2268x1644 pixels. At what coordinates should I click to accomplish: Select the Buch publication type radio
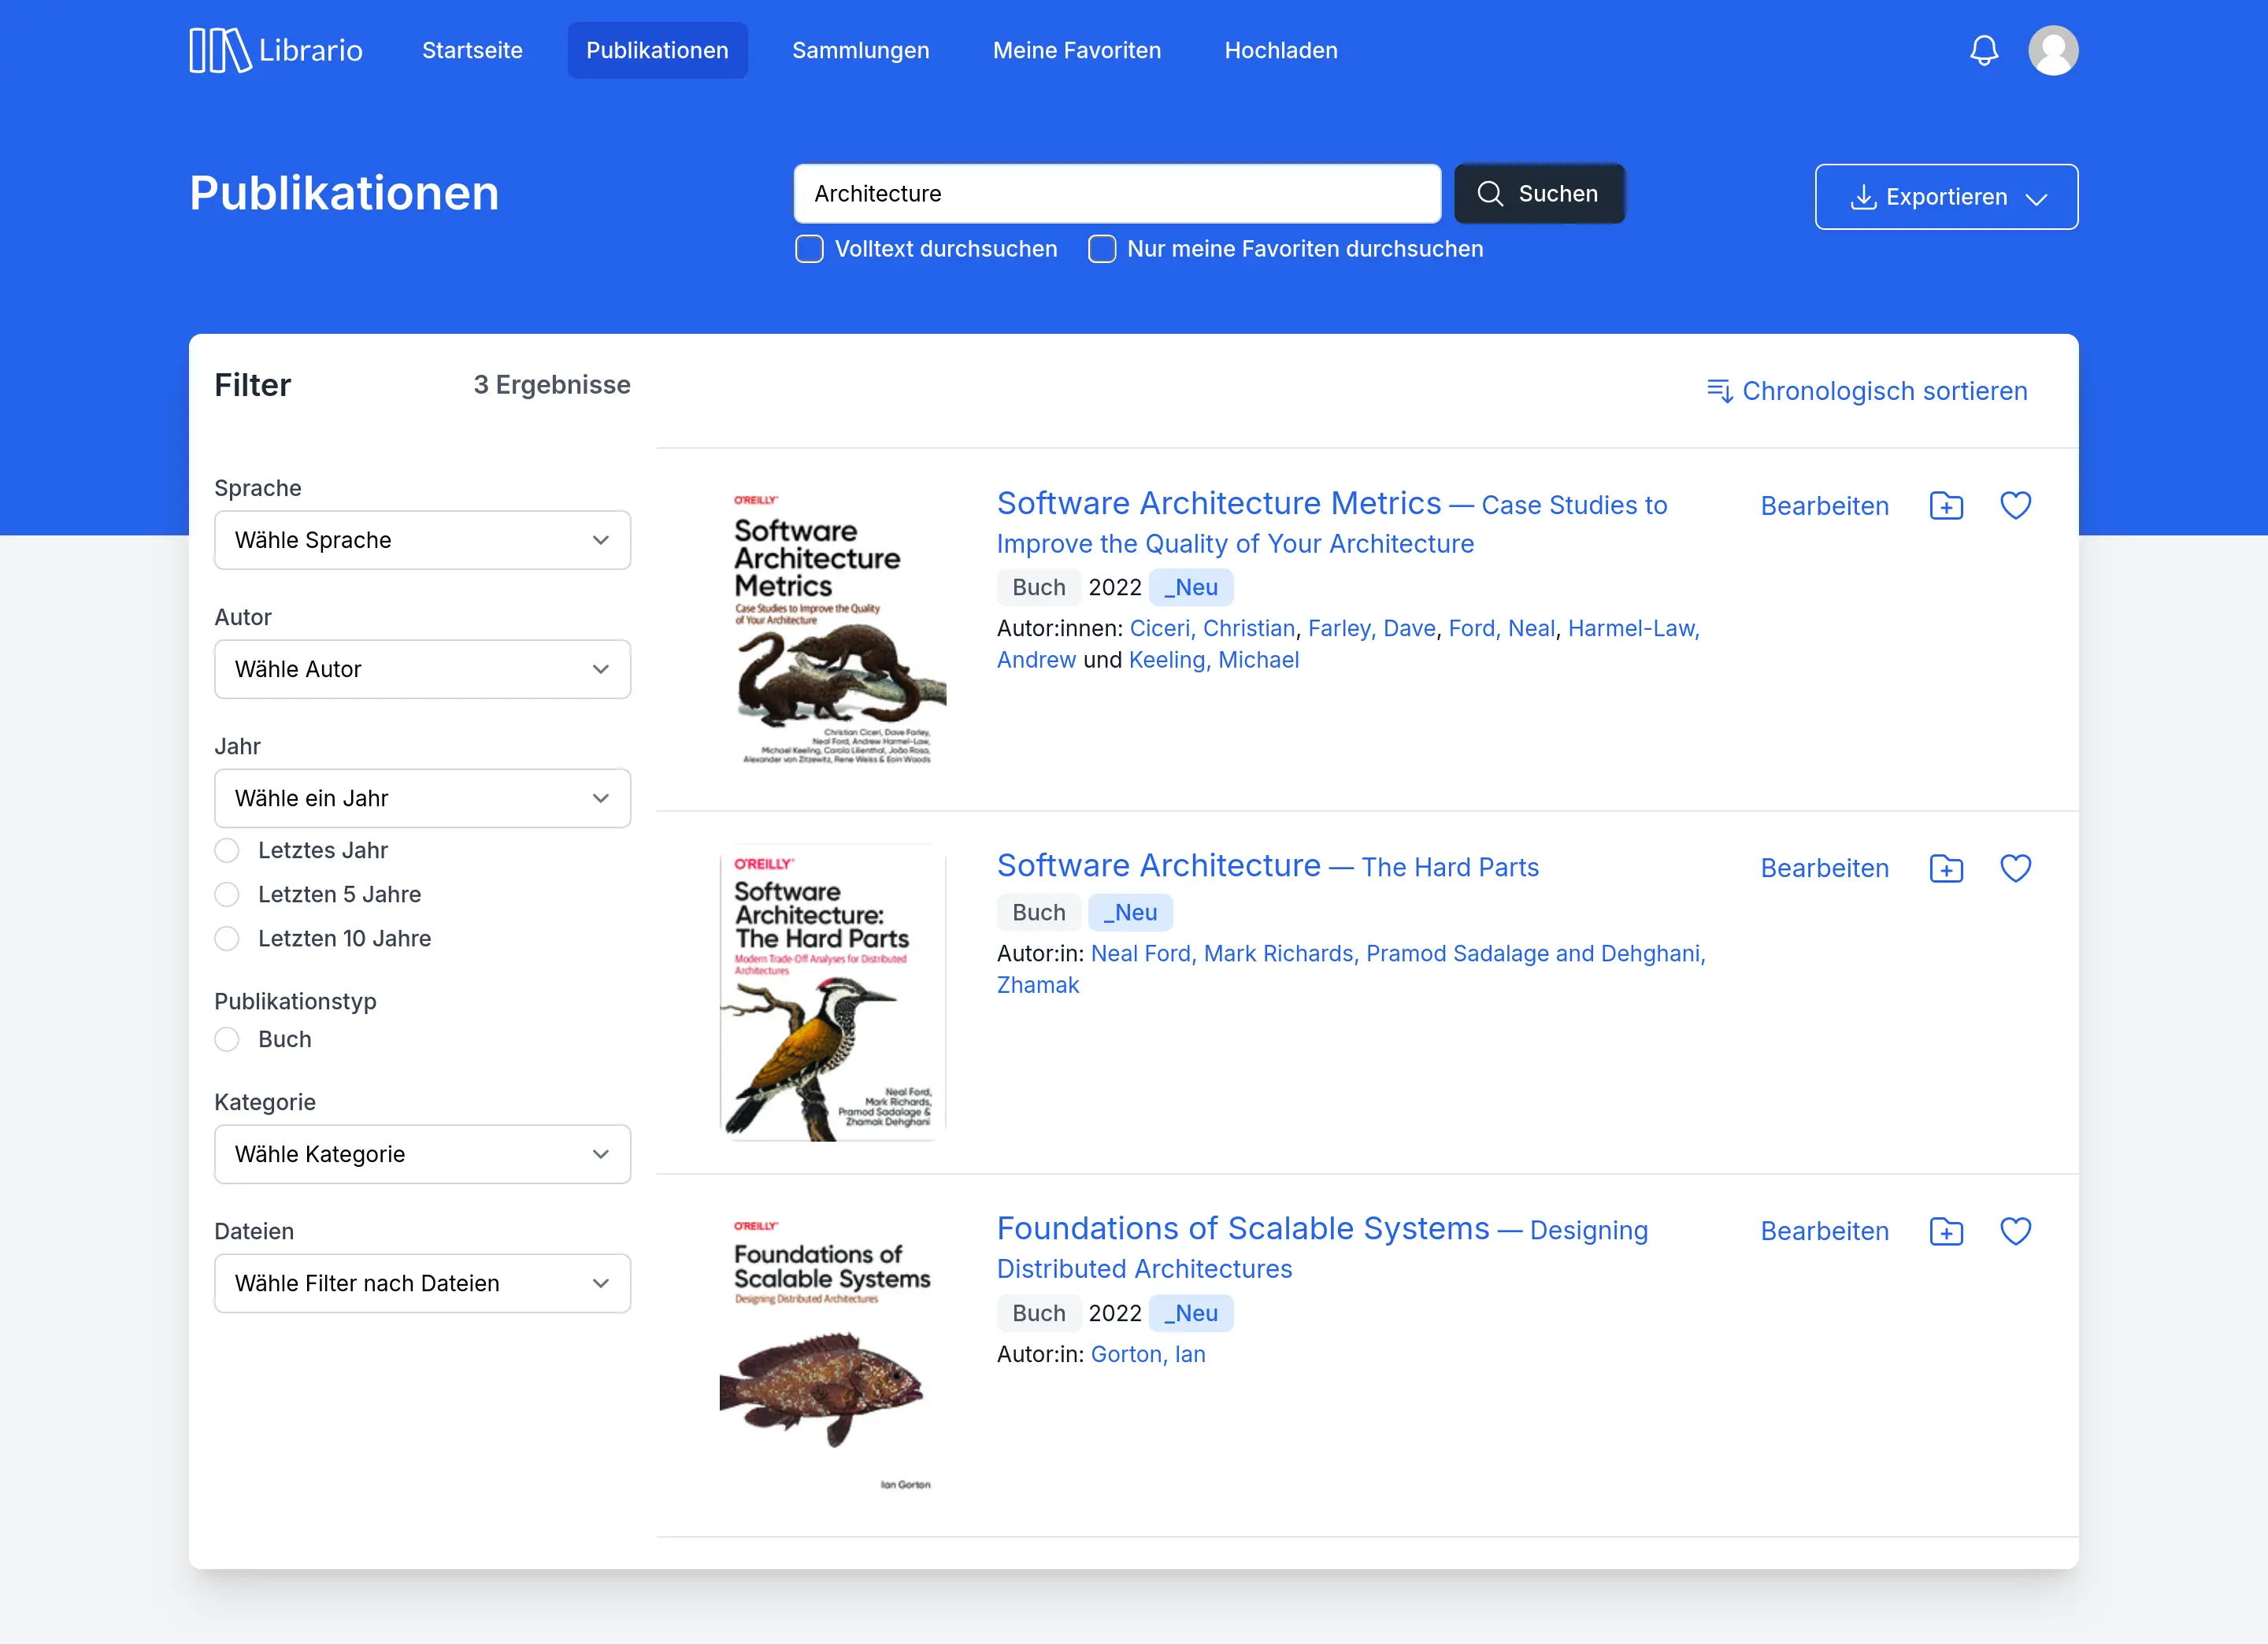click(227, 1040)
